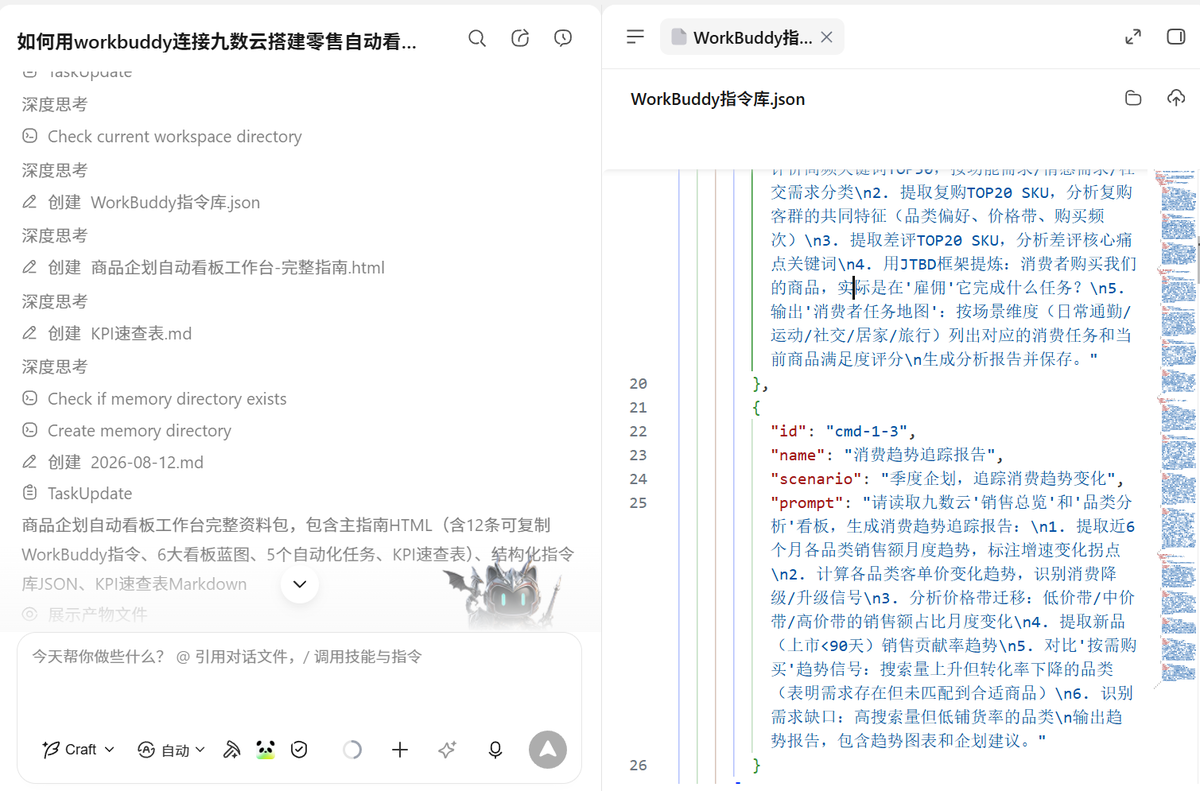Open Create memory directory step
Viewport: 1200px width, 791px height.
(127, 431)
